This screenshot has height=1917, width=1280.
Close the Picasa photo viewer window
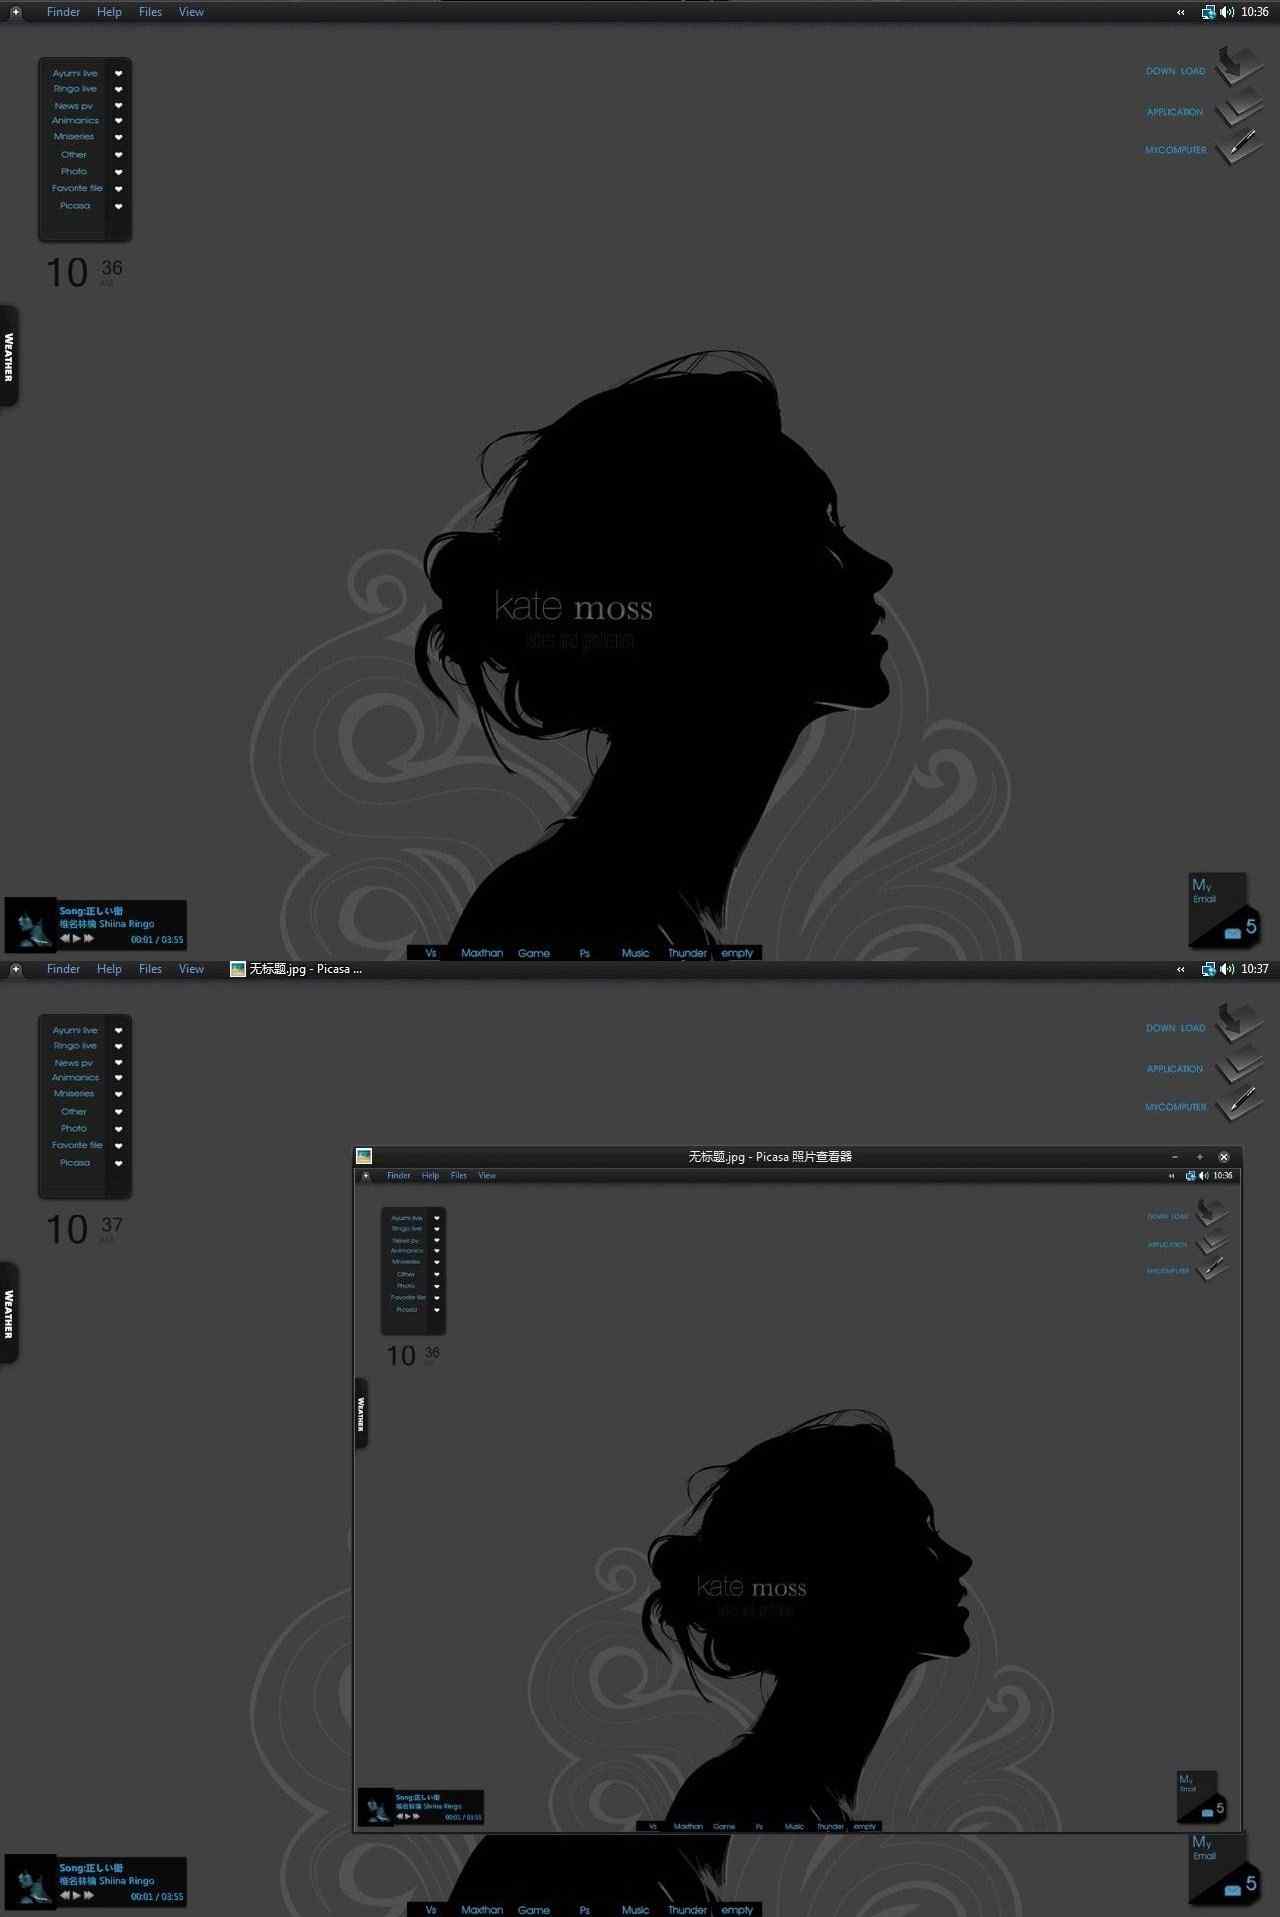point(1224,1157)
